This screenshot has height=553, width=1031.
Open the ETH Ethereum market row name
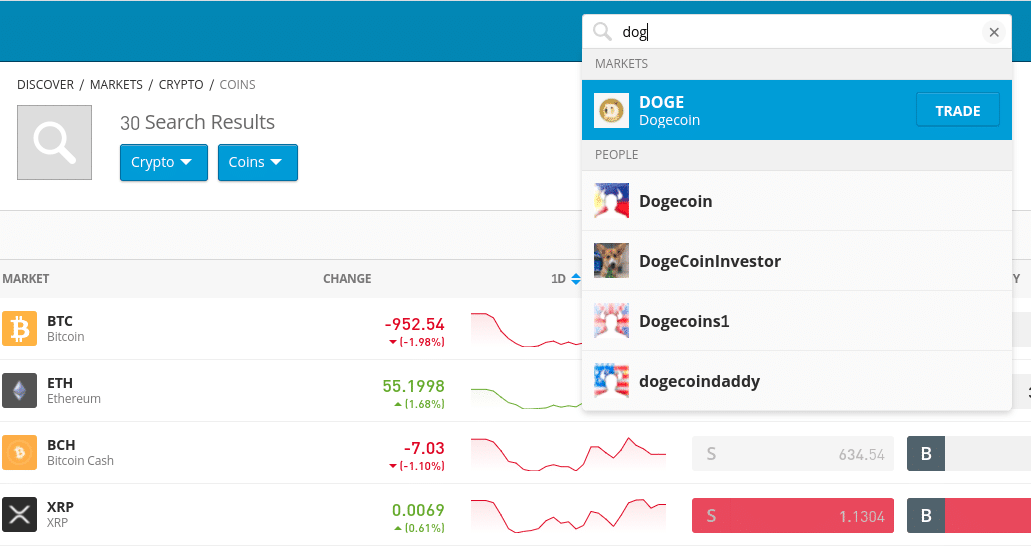(74, 390)
